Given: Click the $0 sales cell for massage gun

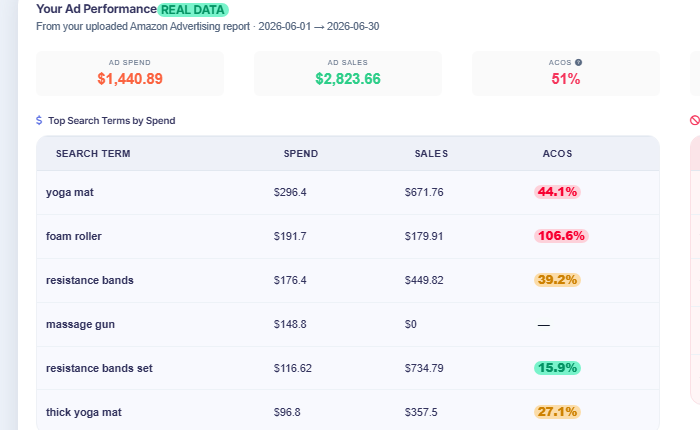Looking at the screenshot, I should (411, 324).
